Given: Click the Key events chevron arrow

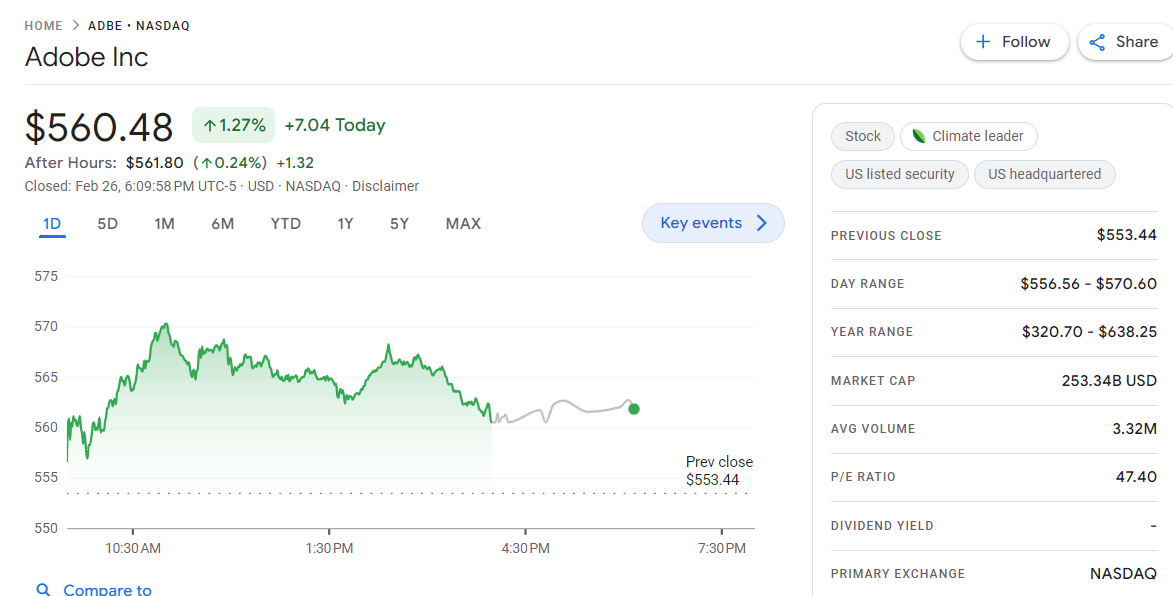Looking at the screenshot, I should 762,223.
